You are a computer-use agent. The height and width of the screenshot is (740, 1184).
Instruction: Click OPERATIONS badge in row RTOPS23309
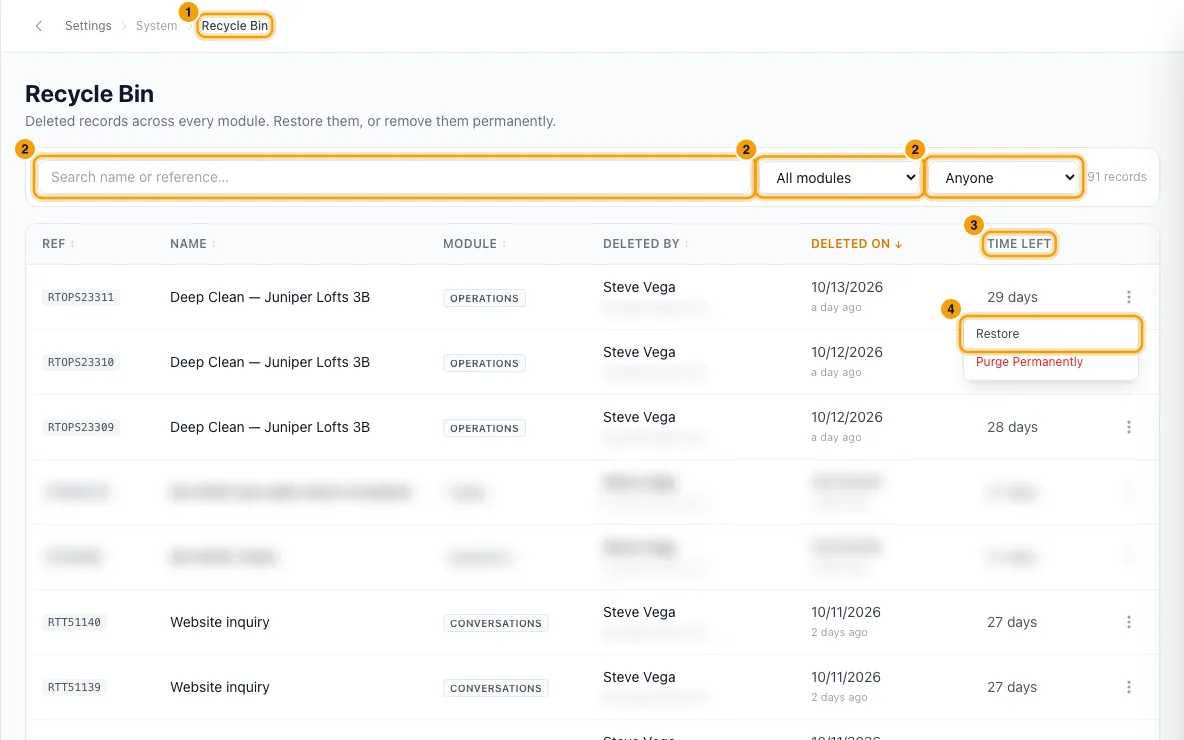pyautogui.click(x=484, y=428)
